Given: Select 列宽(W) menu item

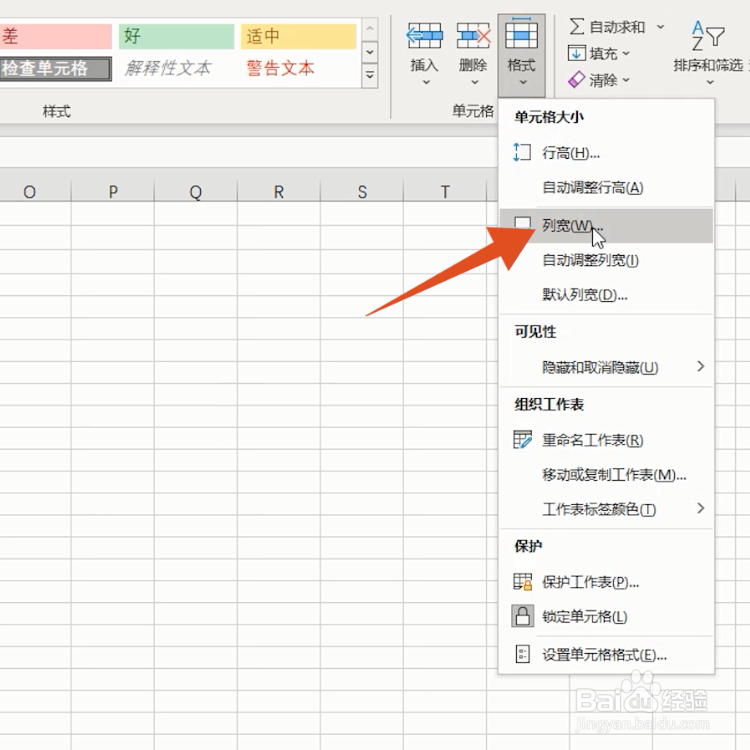Looking at the screenshot, I should pyautogui.click(x=606, y=225).
